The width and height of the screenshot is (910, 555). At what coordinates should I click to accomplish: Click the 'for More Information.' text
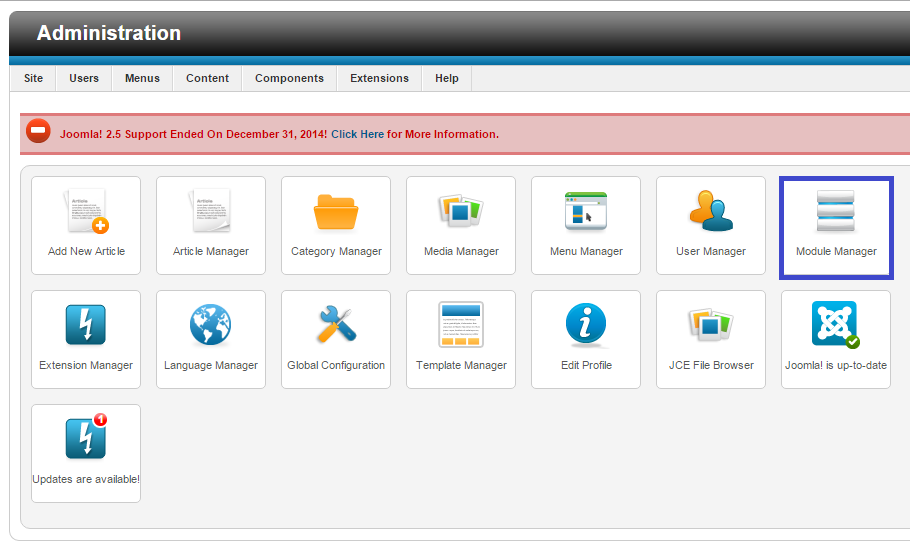[443, 134]
